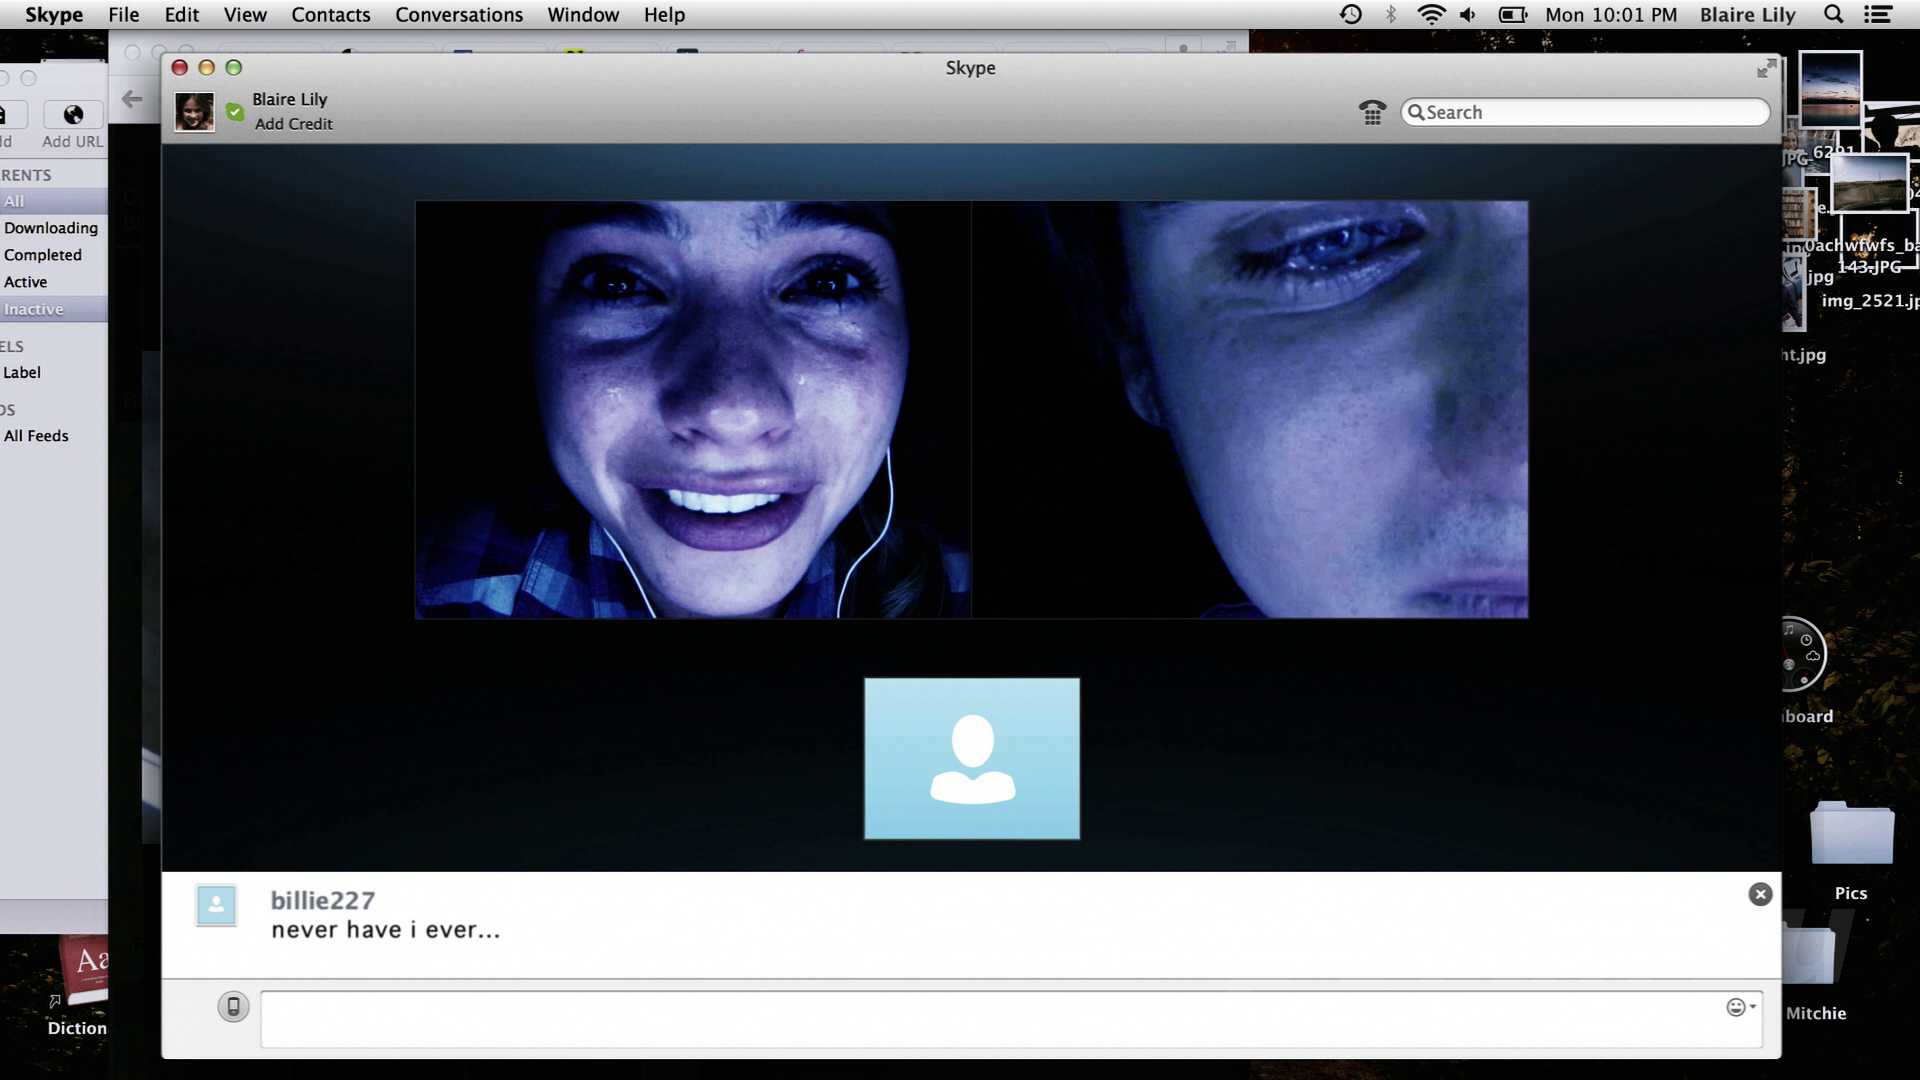Click the send SMS phone icon
Screen dimensions: 1920x1080
[x=233, y=1006]
